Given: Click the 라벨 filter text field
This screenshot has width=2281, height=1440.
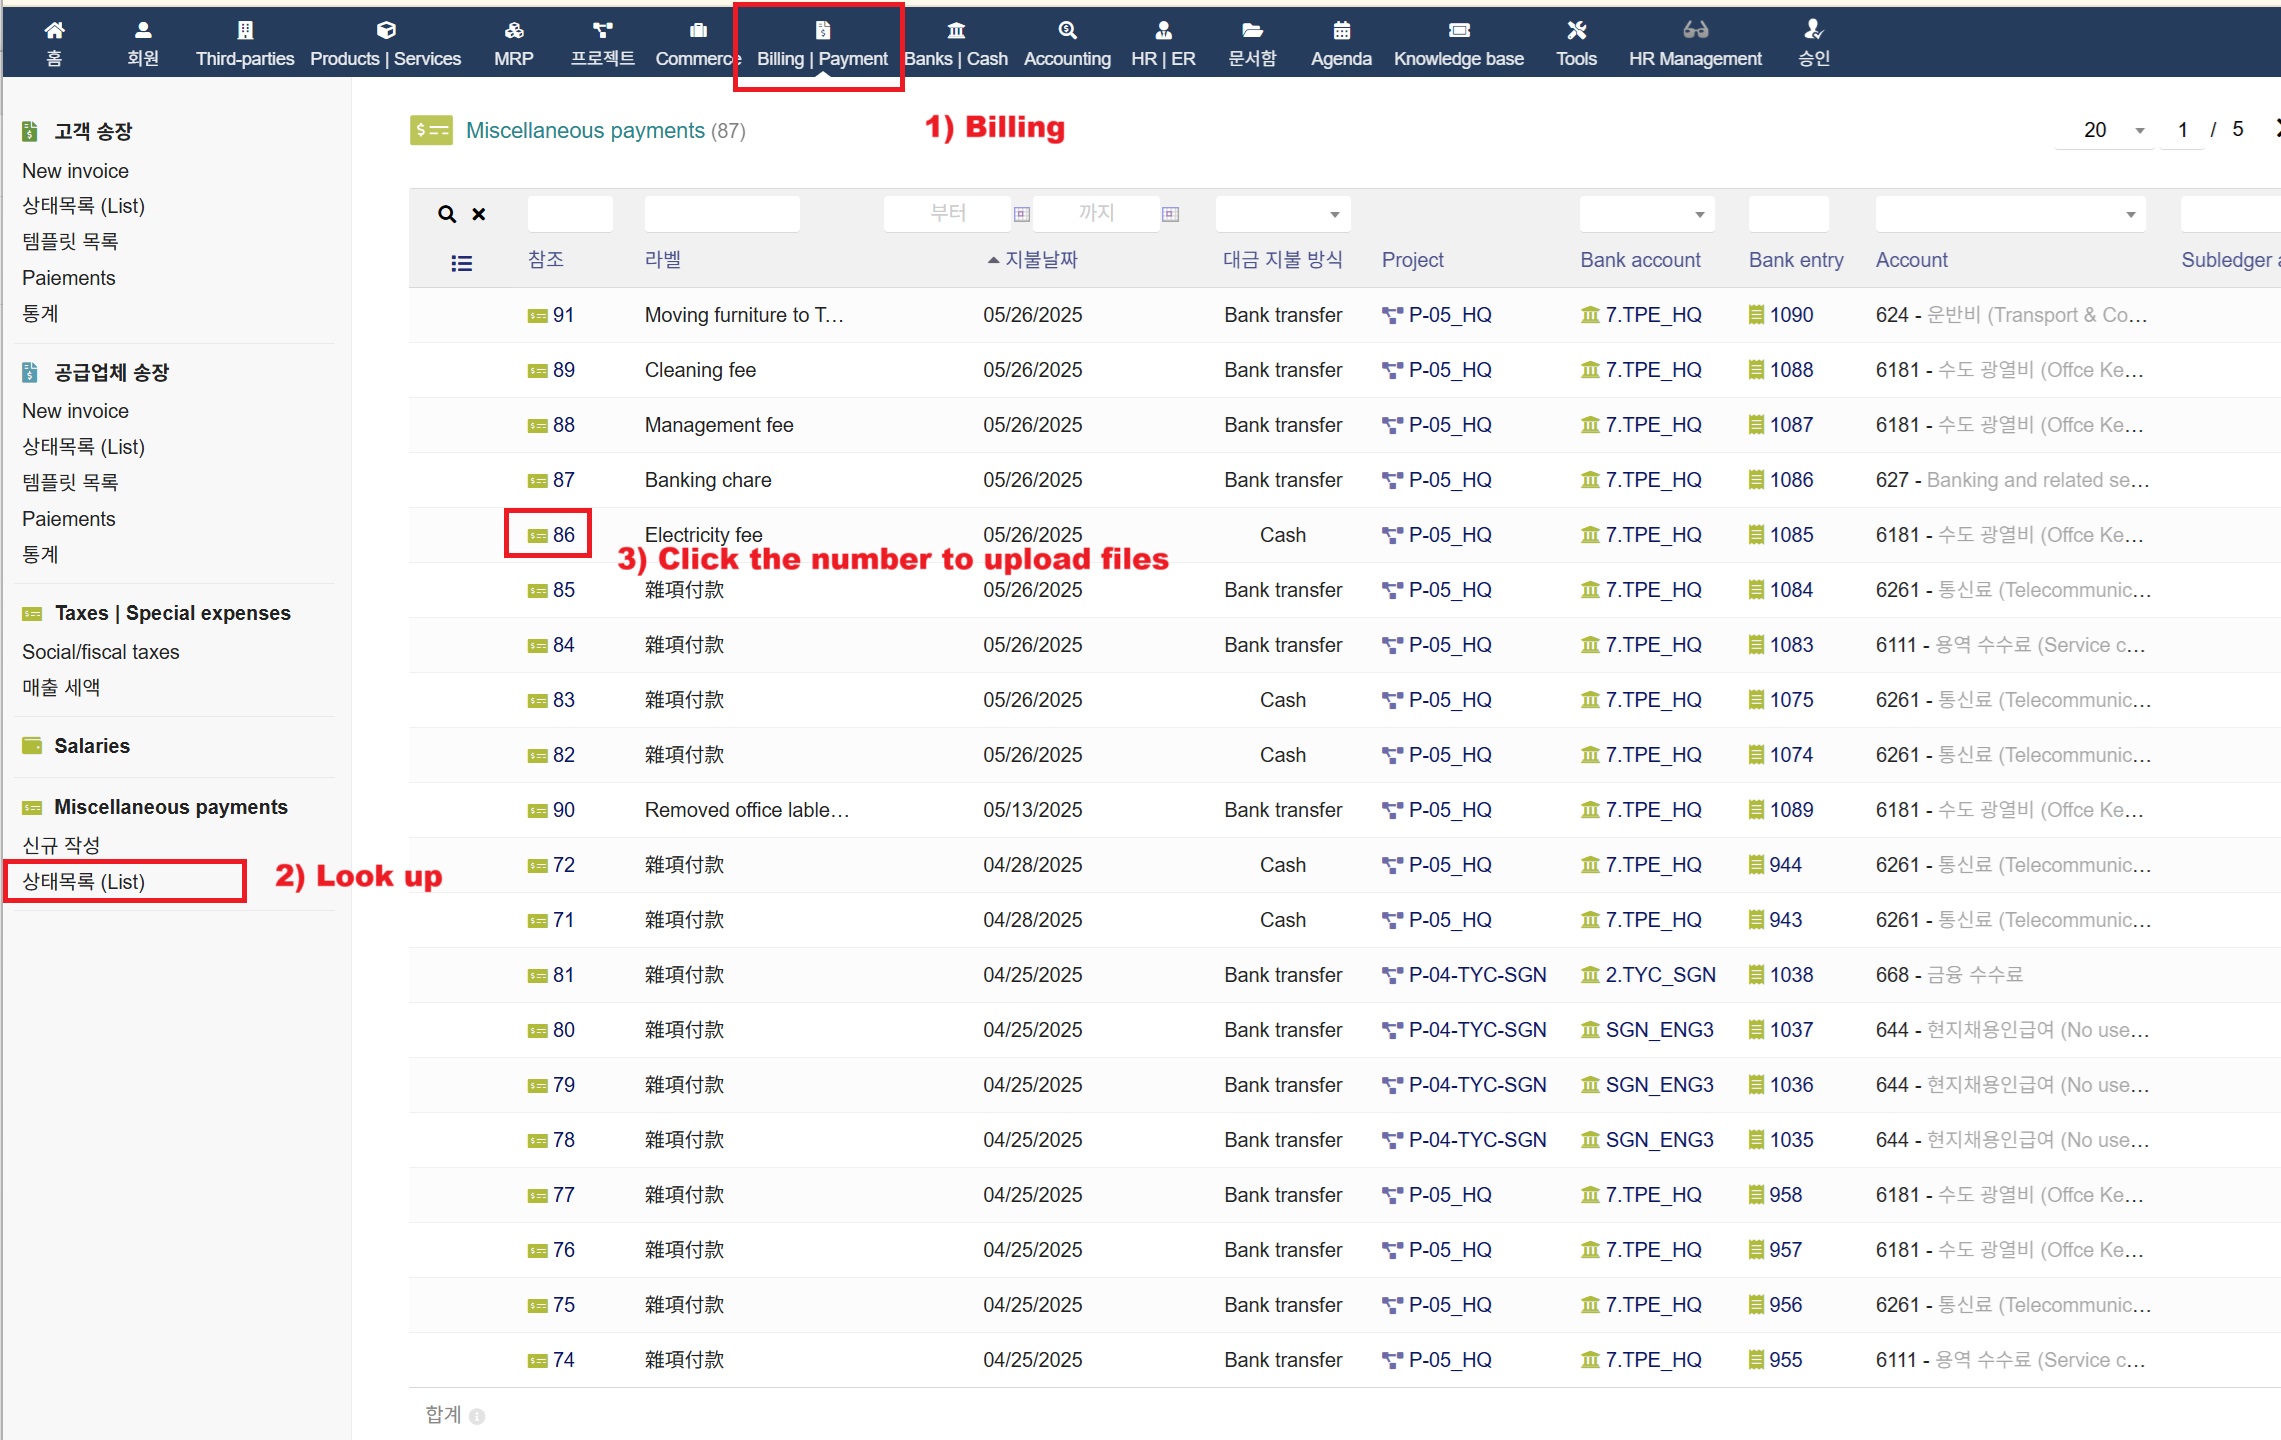Looking at the screenshot, I should click(721, 214).
